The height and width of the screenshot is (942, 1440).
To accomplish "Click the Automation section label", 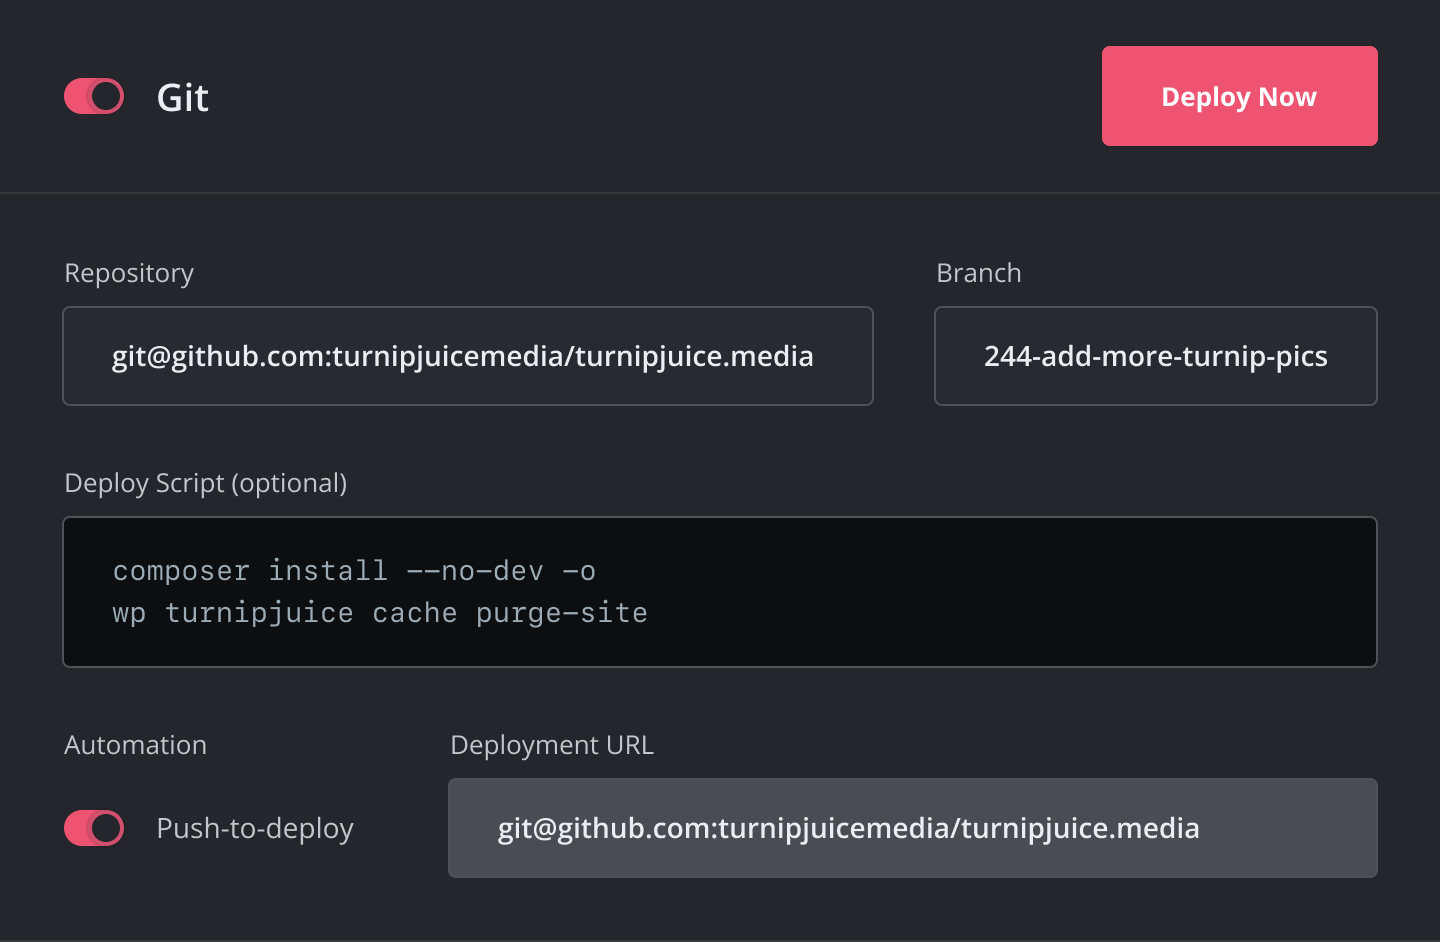I will pos(135,745).
